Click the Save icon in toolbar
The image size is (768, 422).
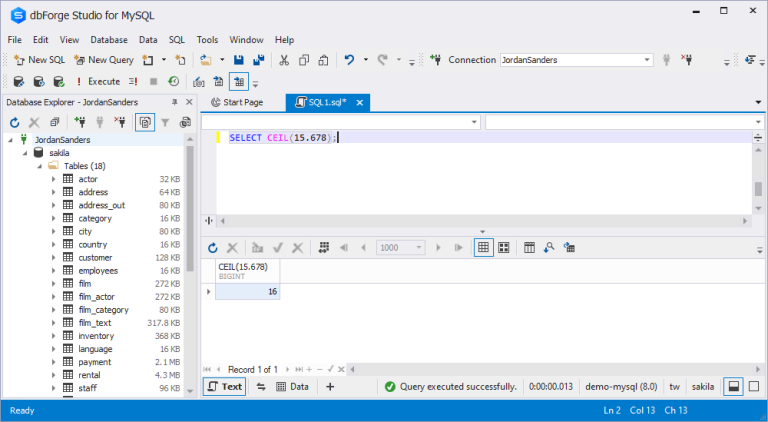(239, 60)
